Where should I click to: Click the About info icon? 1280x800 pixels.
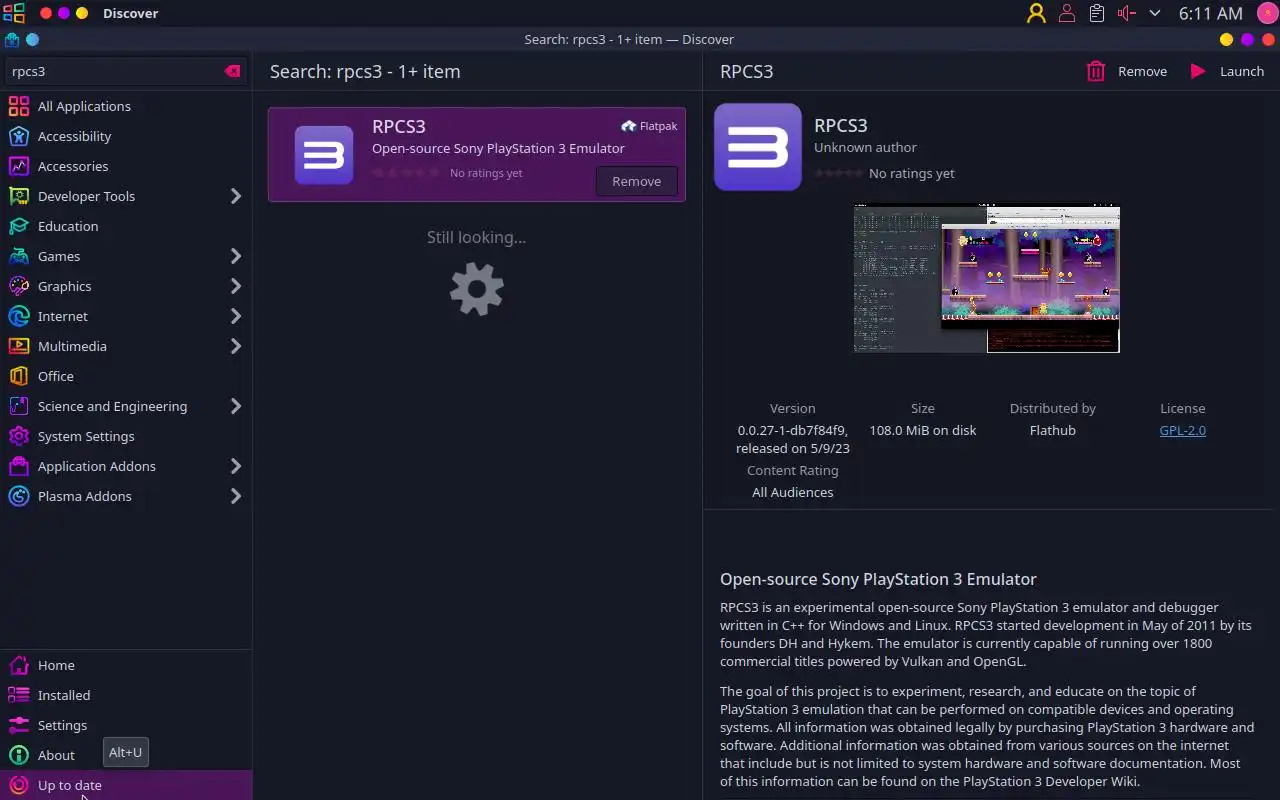pyautogui.click(x=18, y=755)
